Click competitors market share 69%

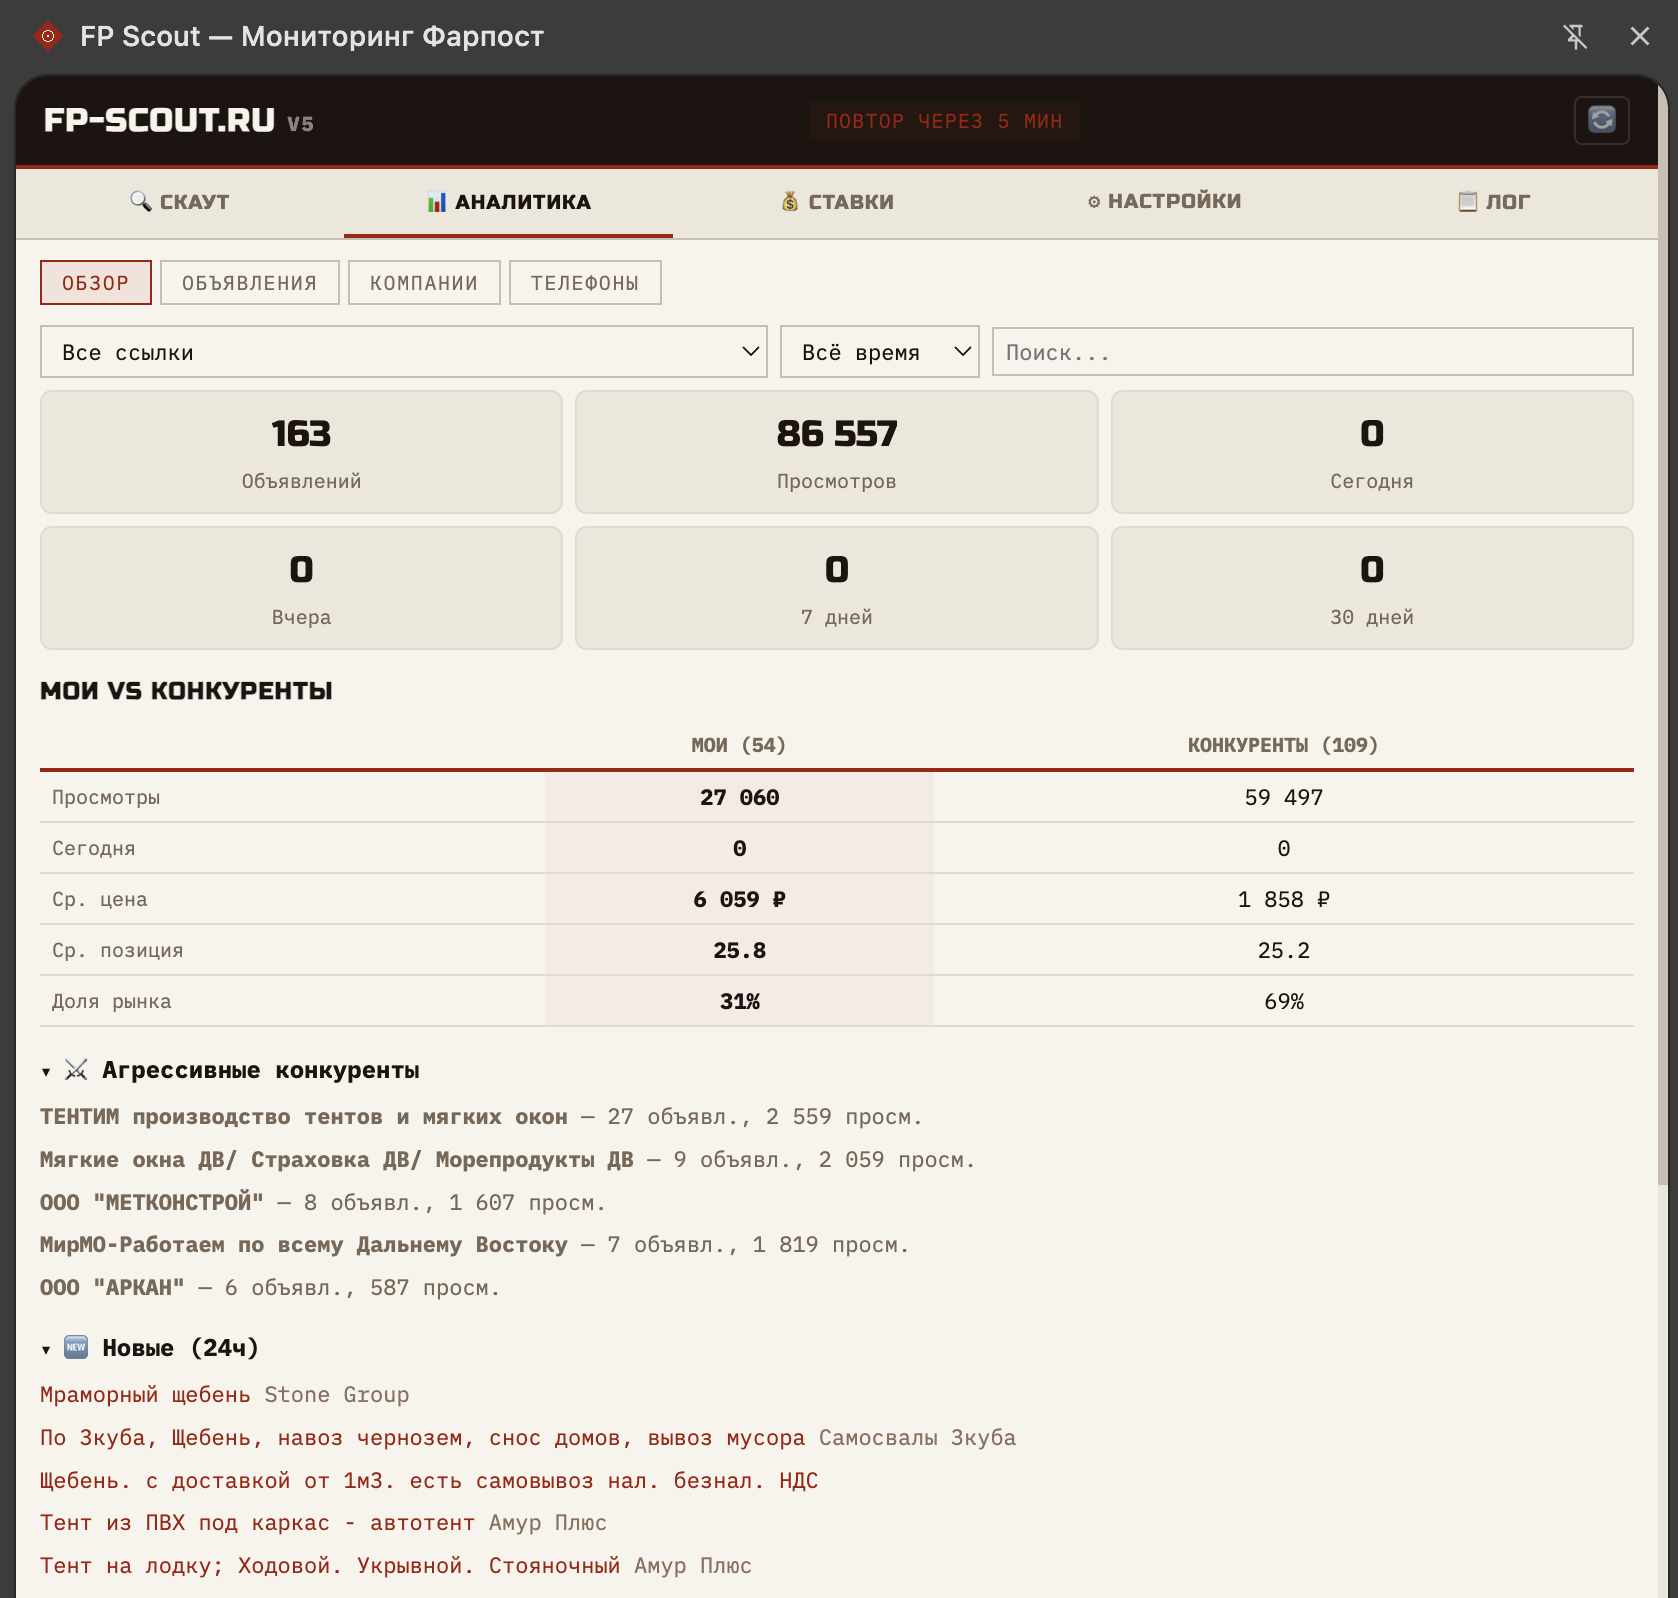point(1284,1001)
